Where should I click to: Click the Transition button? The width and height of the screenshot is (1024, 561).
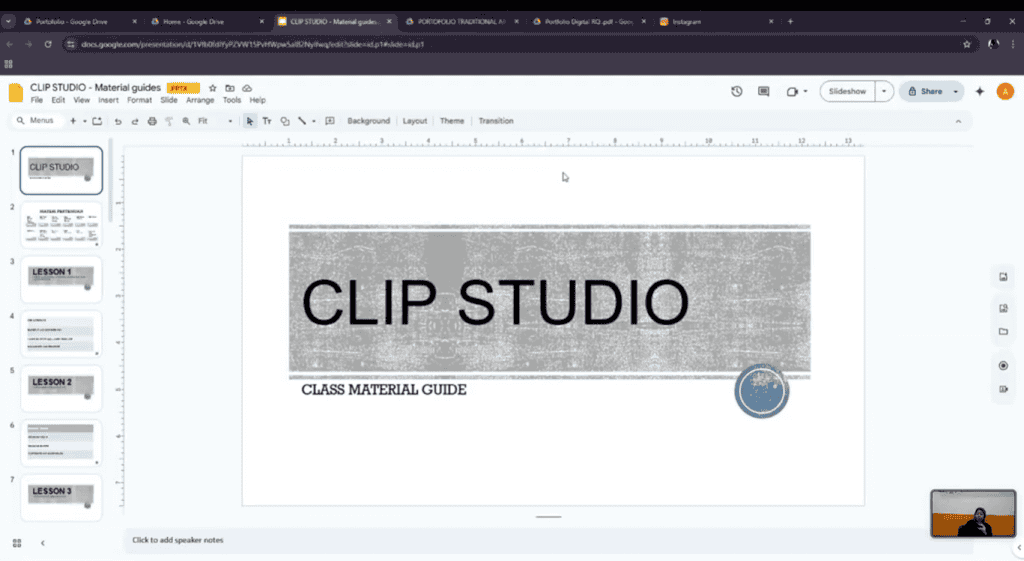tap(496, 121)
